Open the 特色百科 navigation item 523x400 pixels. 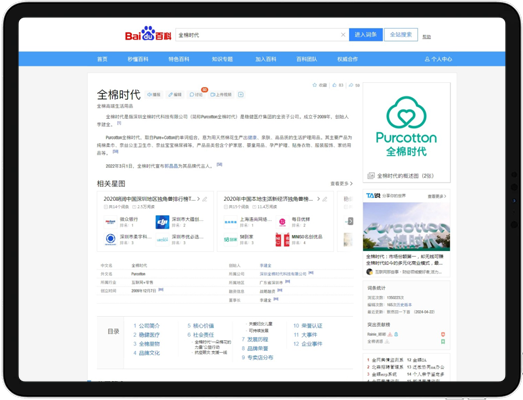point(179,59)
